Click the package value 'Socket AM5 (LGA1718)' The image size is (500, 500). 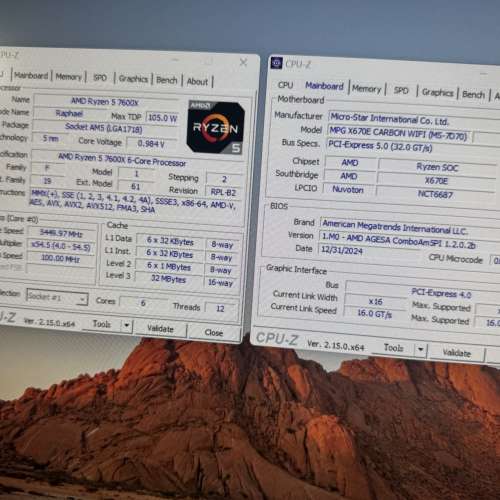click(x=104, y=128)
